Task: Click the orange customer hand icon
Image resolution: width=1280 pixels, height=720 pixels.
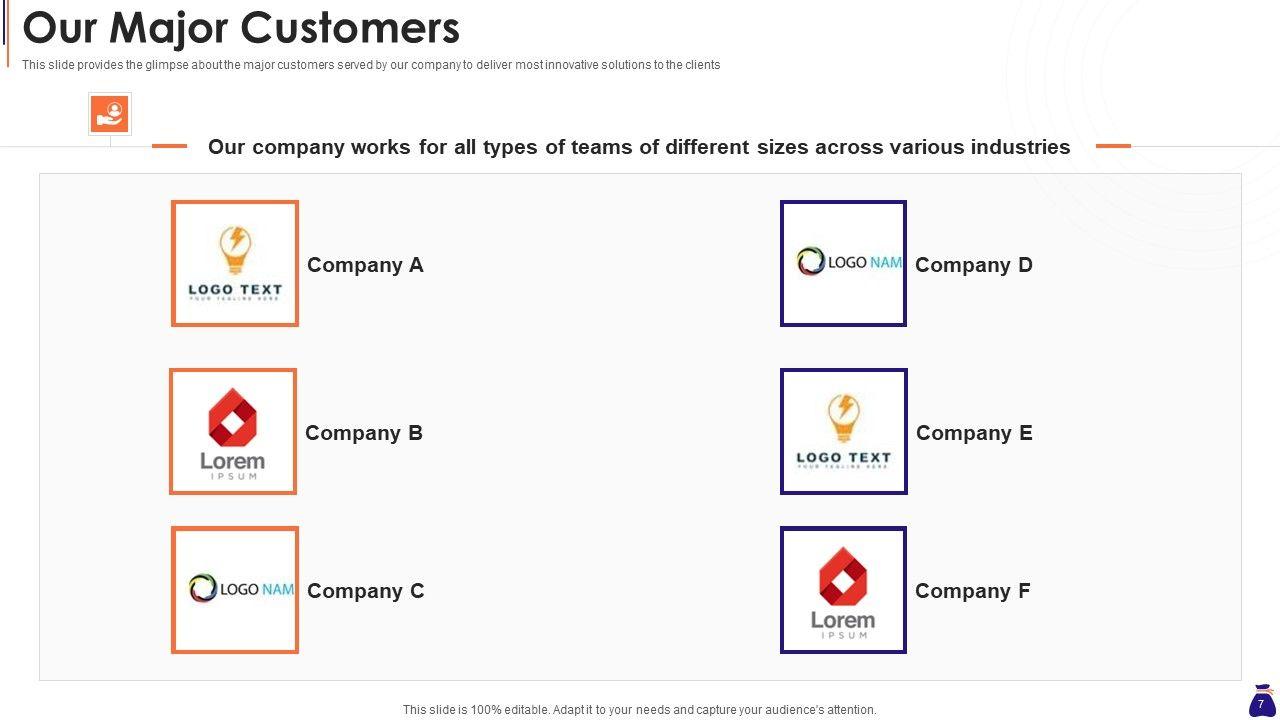Action: tap(110, 114)
